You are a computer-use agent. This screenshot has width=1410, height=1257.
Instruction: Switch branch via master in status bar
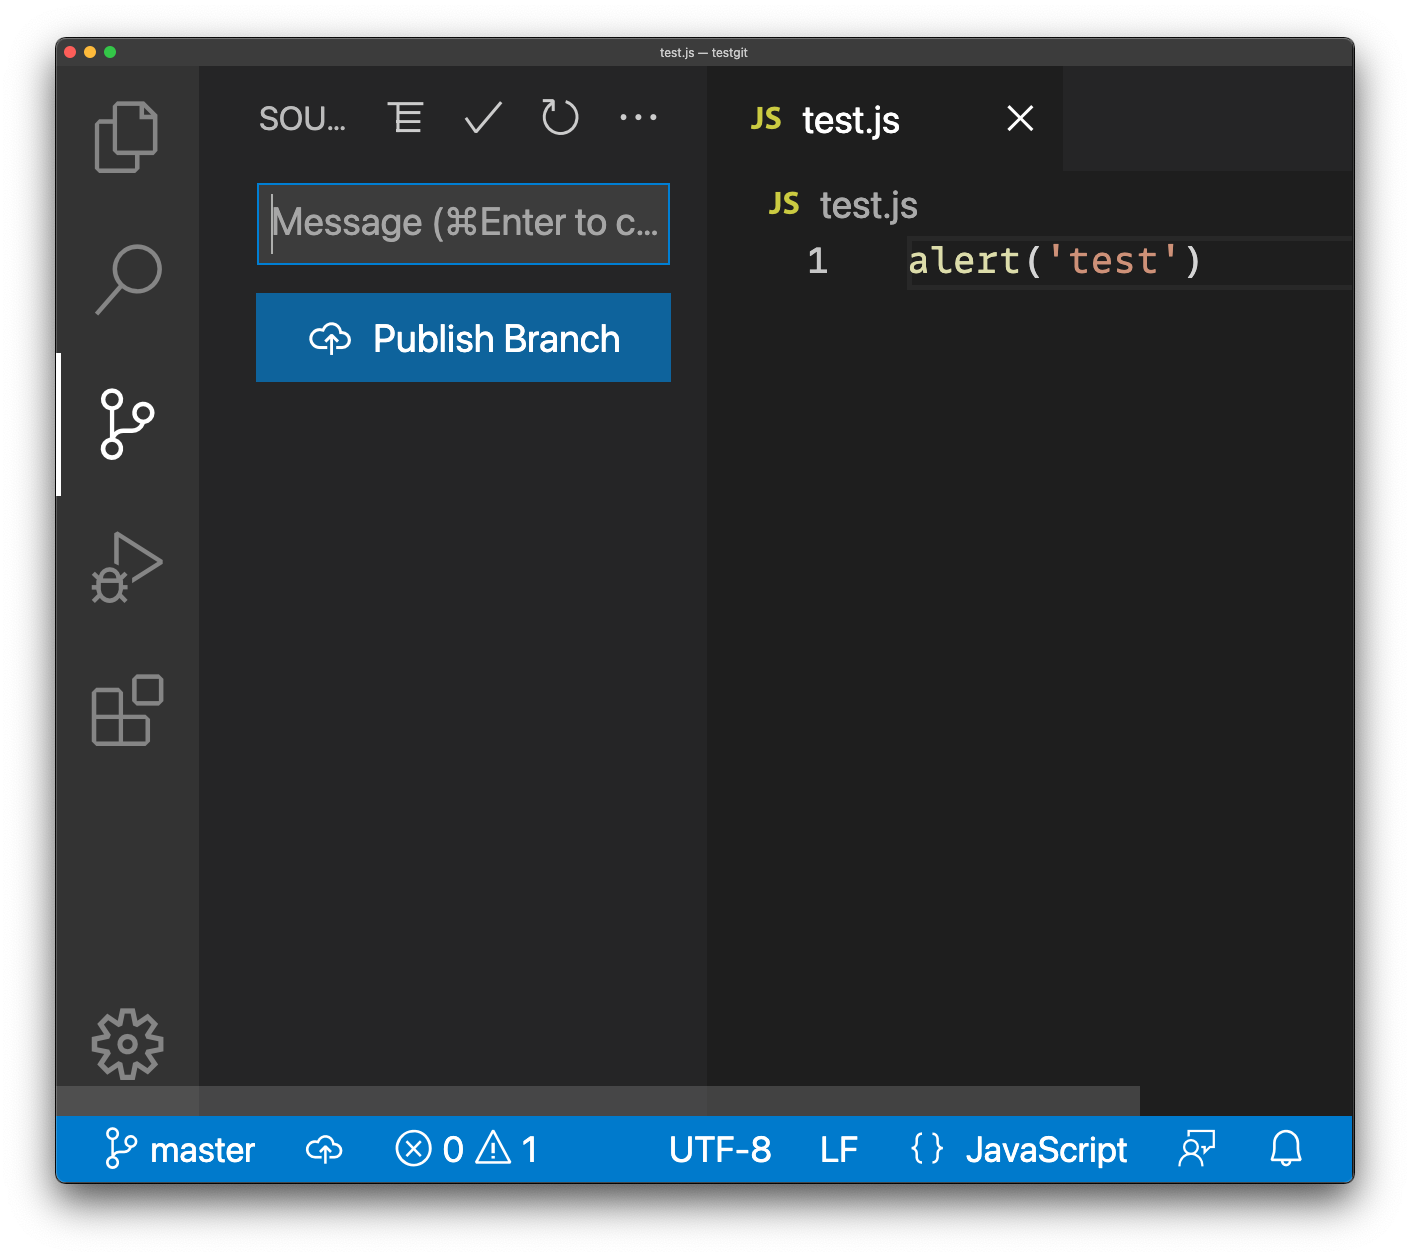(181, 1150)
